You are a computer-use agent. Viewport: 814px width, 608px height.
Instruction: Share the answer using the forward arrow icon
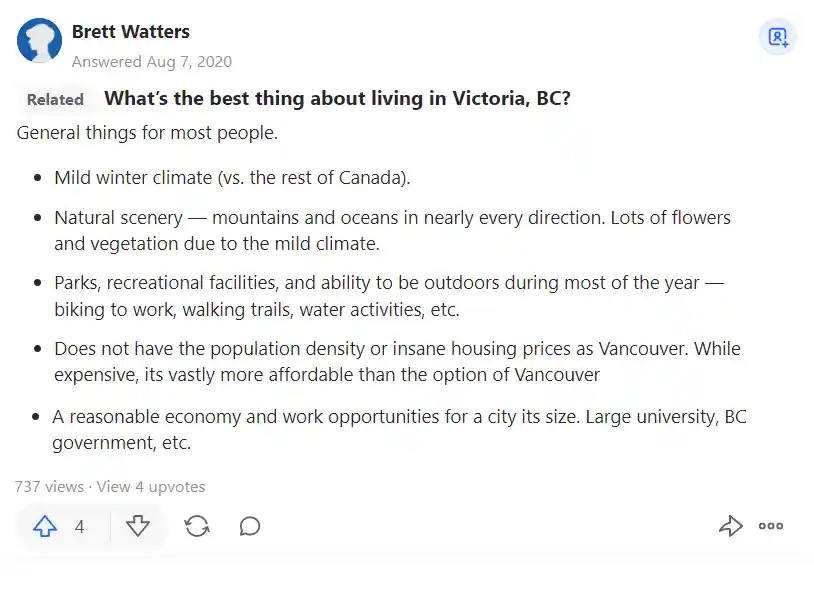(x=731, y=525)
